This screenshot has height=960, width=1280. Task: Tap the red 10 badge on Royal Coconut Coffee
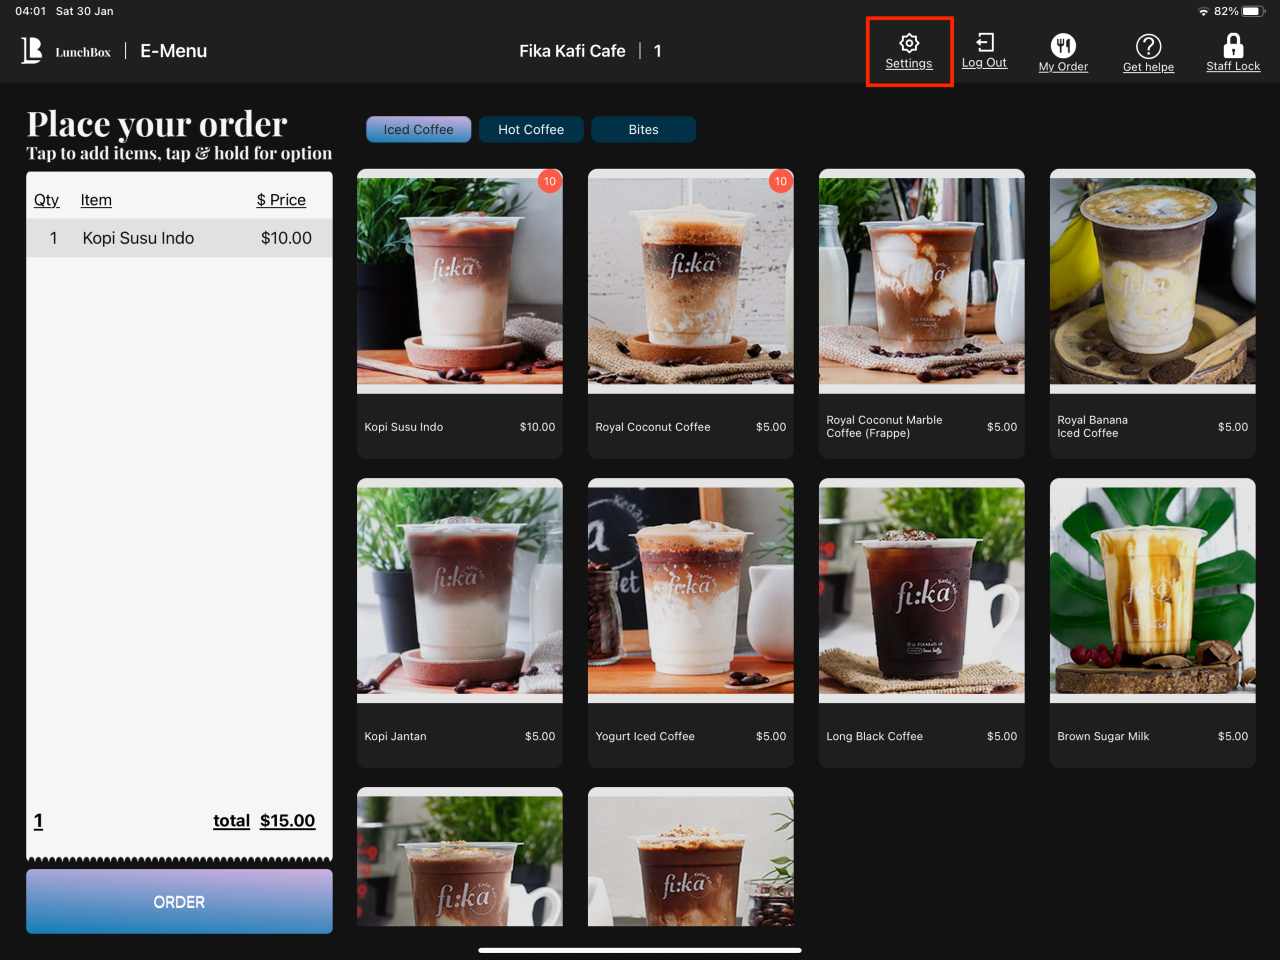(x=780, y=181)
